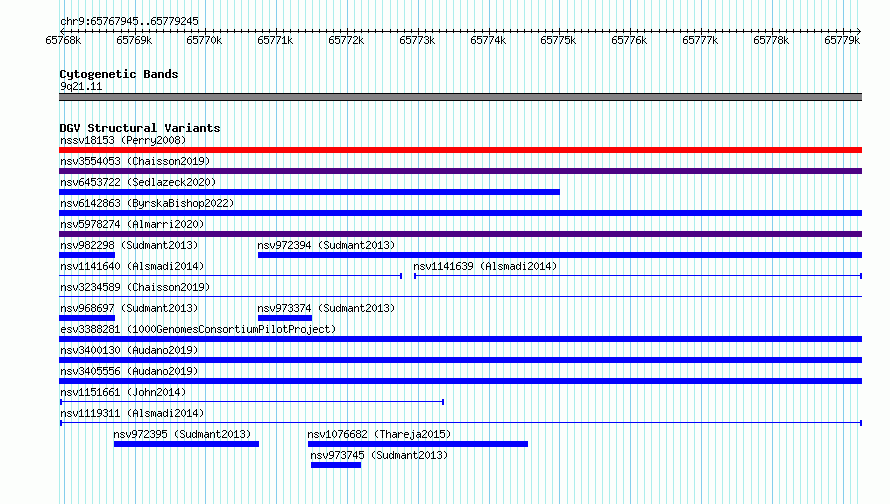Click the 65770k ruler tick label

pyautogui.click(x=204, y=40)
